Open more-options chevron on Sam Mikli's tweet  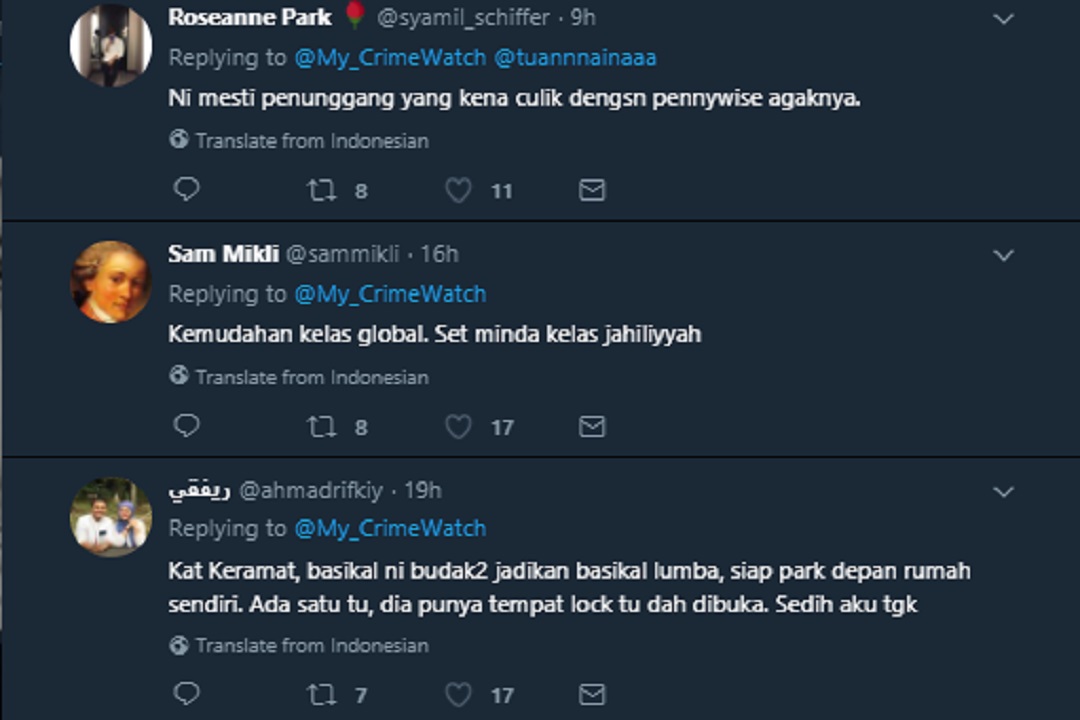(1003, 256)
